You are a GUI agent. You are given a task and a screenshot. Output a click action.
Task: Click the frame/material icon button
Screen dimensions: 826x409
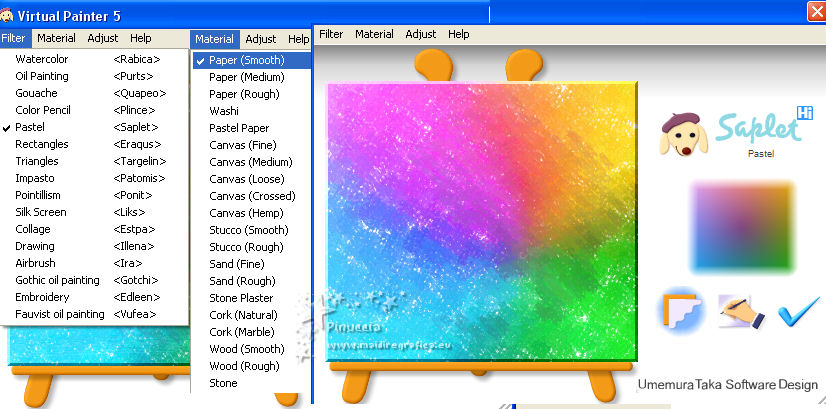pos(682,311)
